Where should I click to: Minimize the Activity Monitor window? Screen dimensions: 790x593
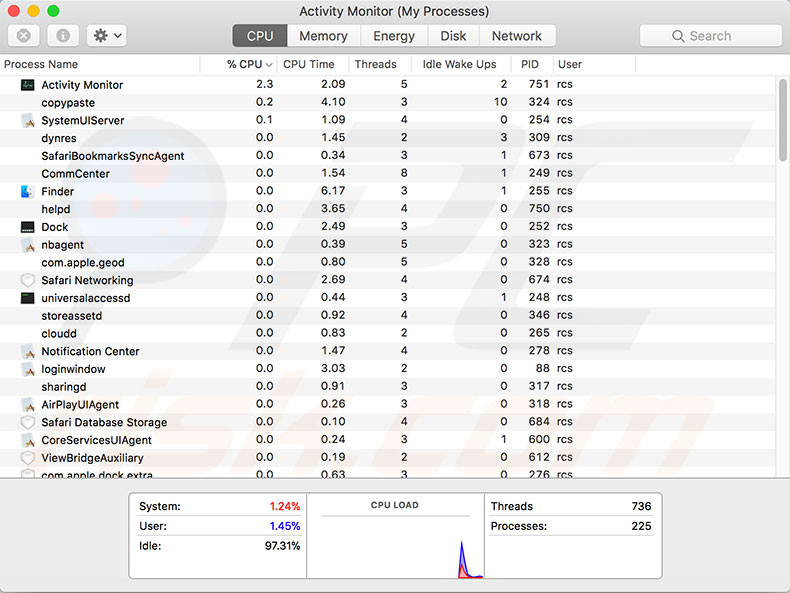pos(33,11)
